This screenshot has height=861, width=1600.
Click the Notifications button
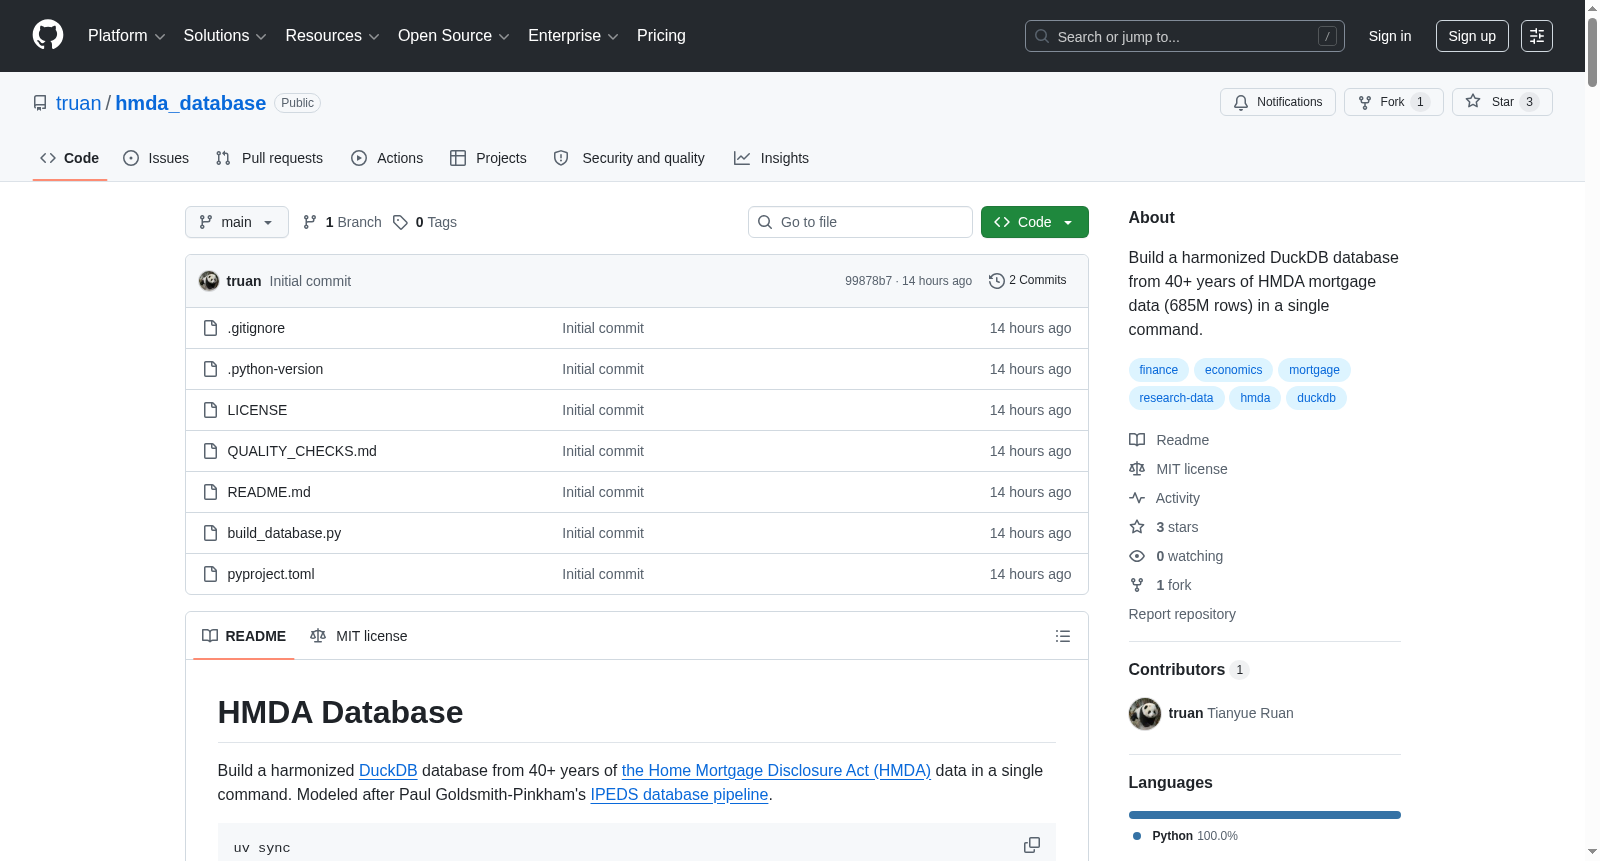coord(1278,102)
